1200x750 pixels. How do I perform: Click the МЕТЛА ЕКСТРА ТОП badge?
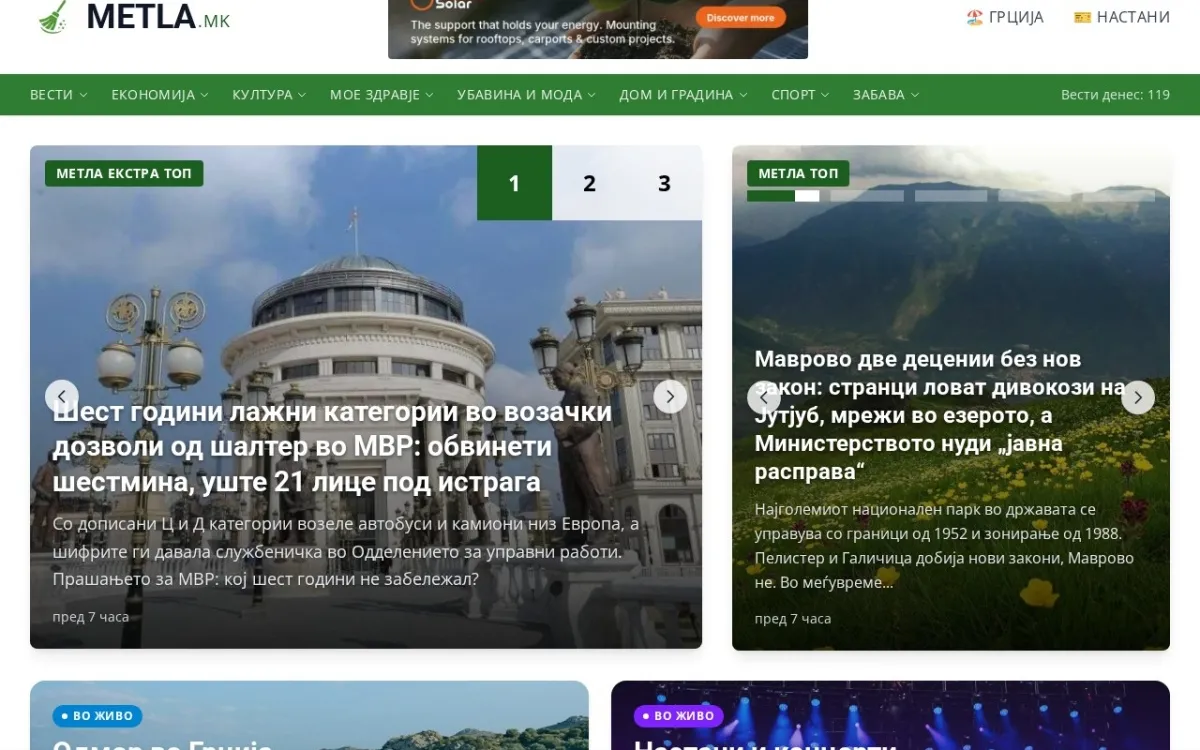124,173
